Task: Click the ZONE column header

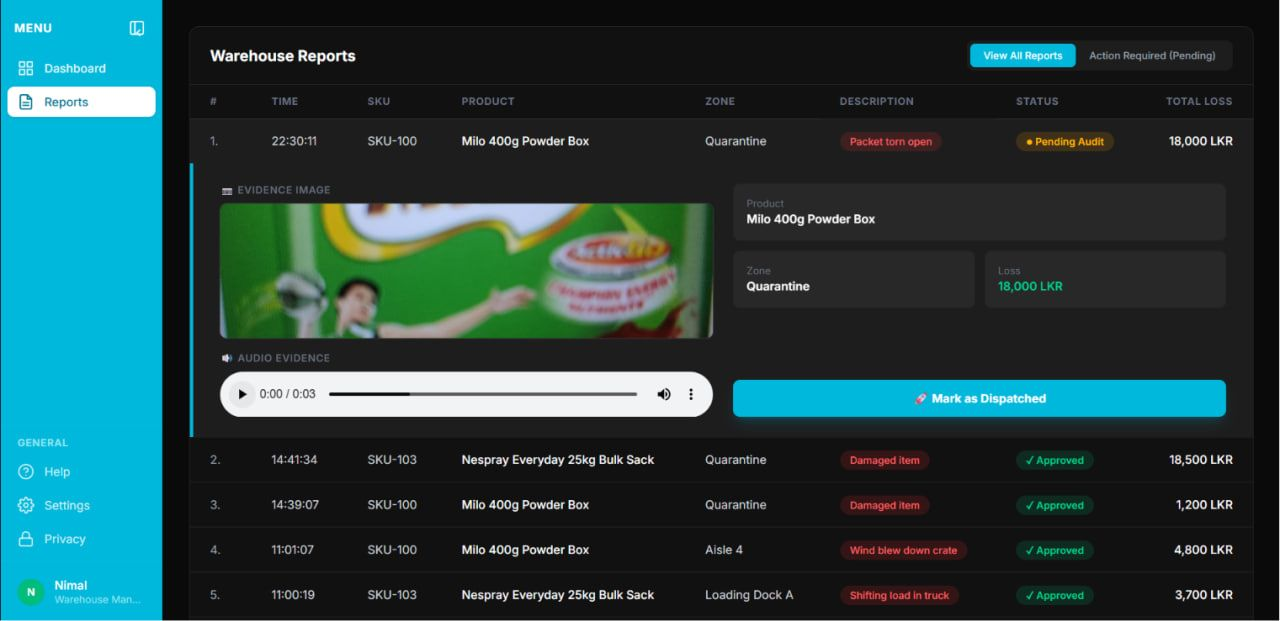Action: [720, 101]
